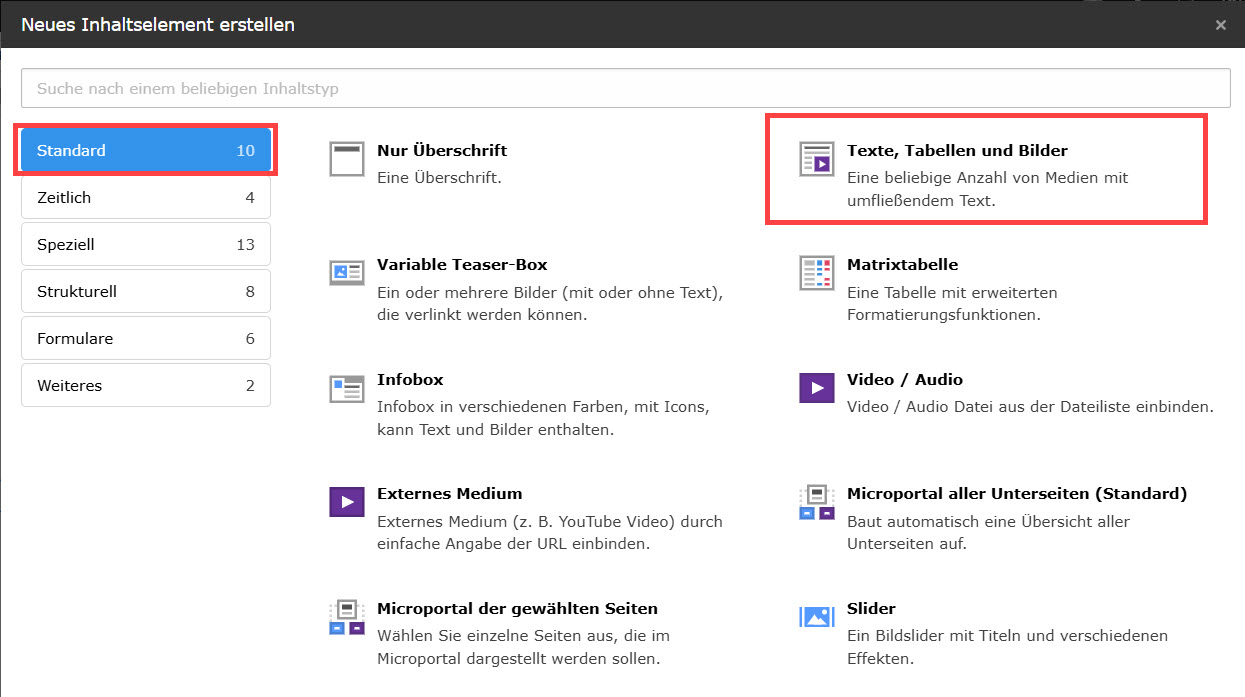Click the Matrixtabelle title link

pyautogui.click(x=902, y=265)
